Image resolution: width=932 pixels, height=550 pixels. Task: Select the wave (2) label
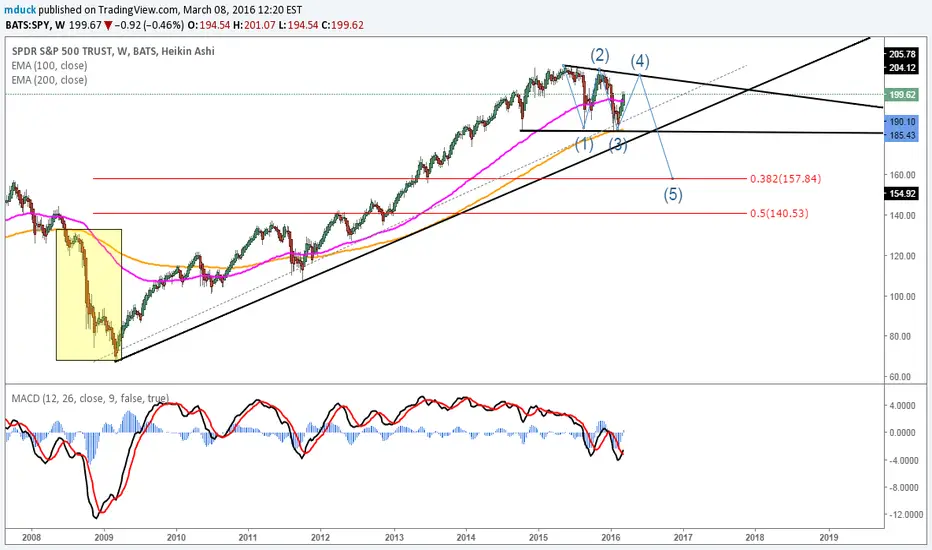600,55
